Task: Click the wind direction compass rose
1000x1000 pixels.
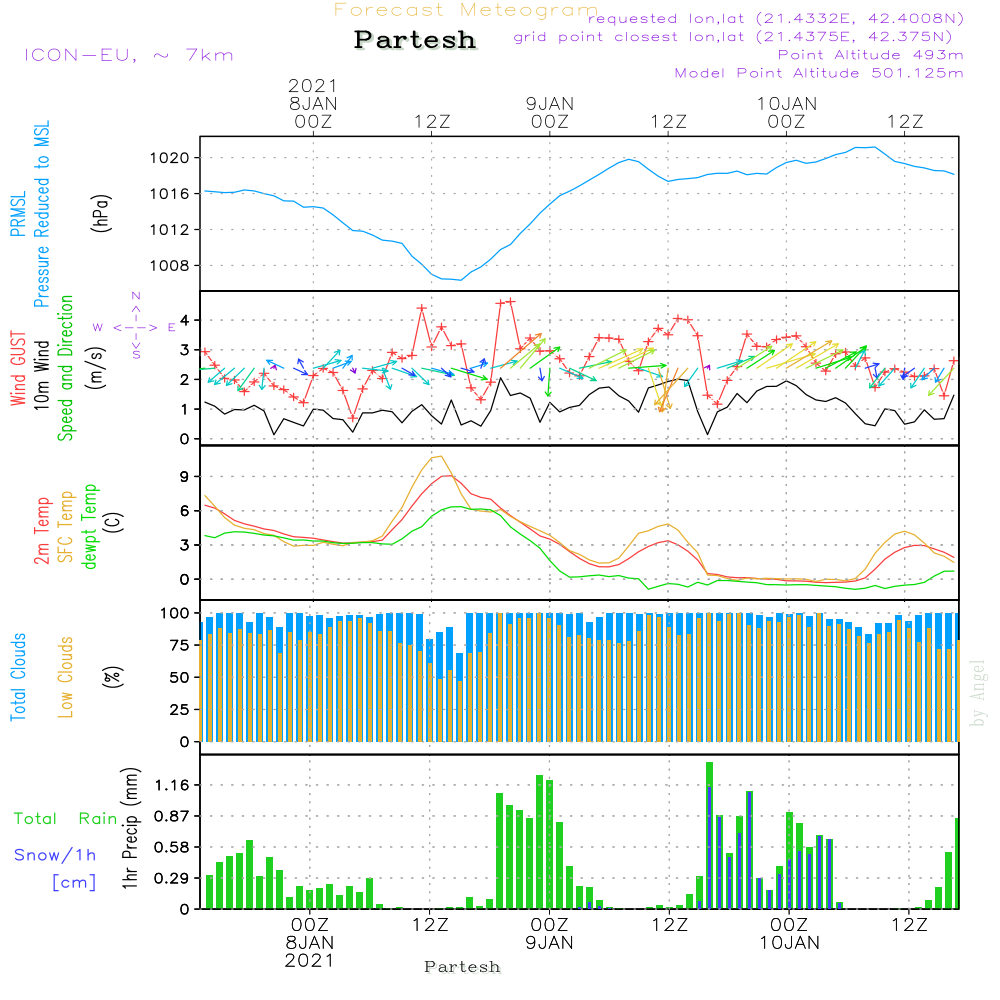Action: (x=135, y=326)
